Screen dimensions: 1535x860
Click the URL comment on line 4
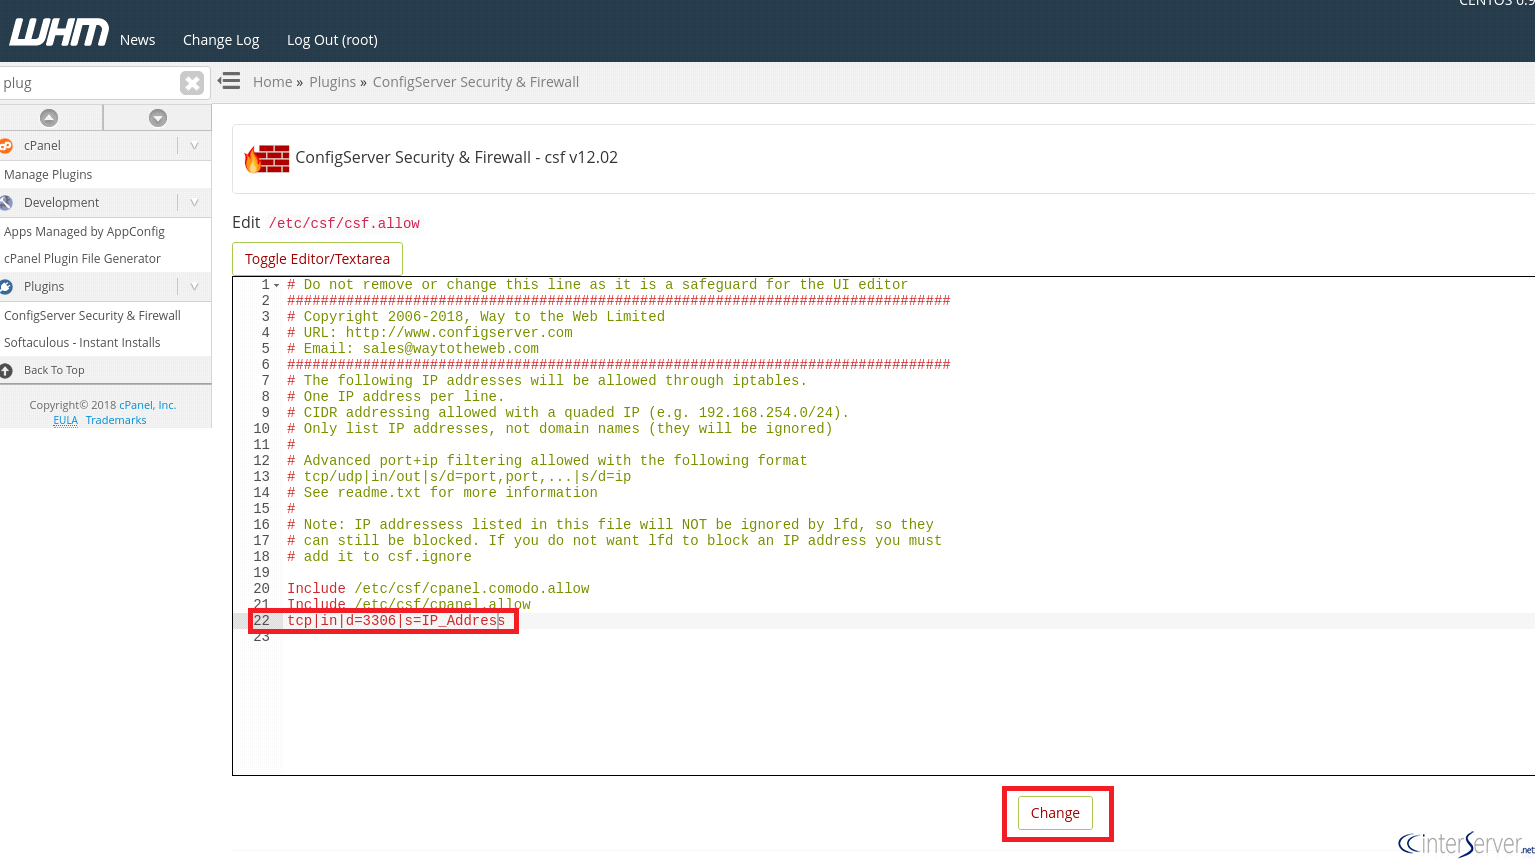pyautogui.click(x=430, y=333)
